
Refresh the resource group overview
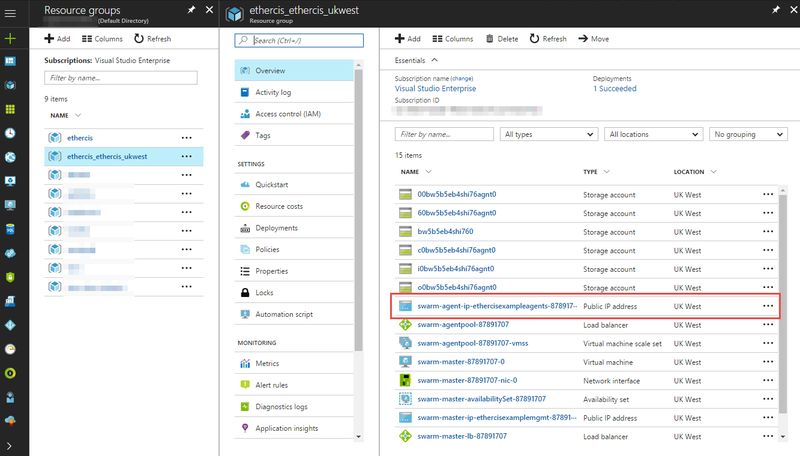[548, 39]
